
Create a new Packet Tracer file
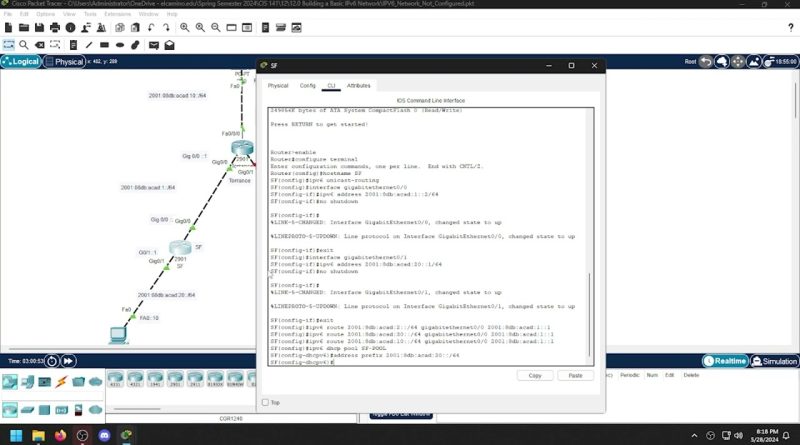(9, 28)
